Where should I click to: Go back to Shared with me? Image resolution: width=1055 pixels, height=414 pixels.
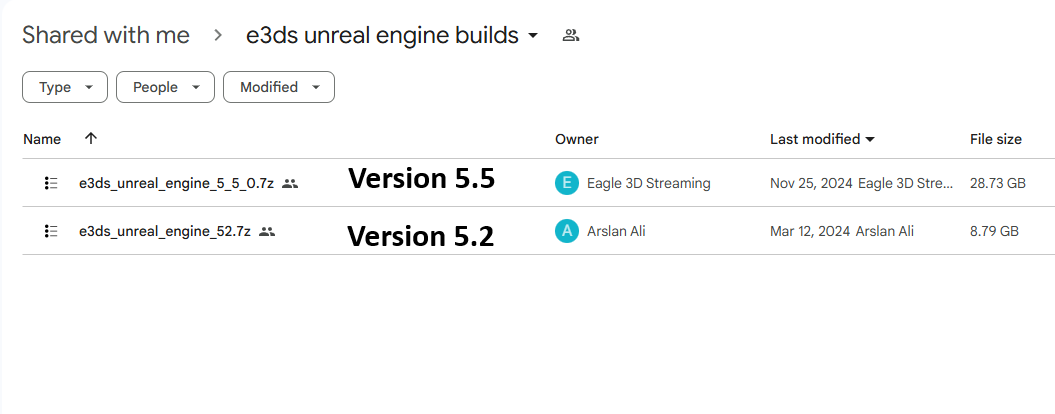(x=106, y=35)
